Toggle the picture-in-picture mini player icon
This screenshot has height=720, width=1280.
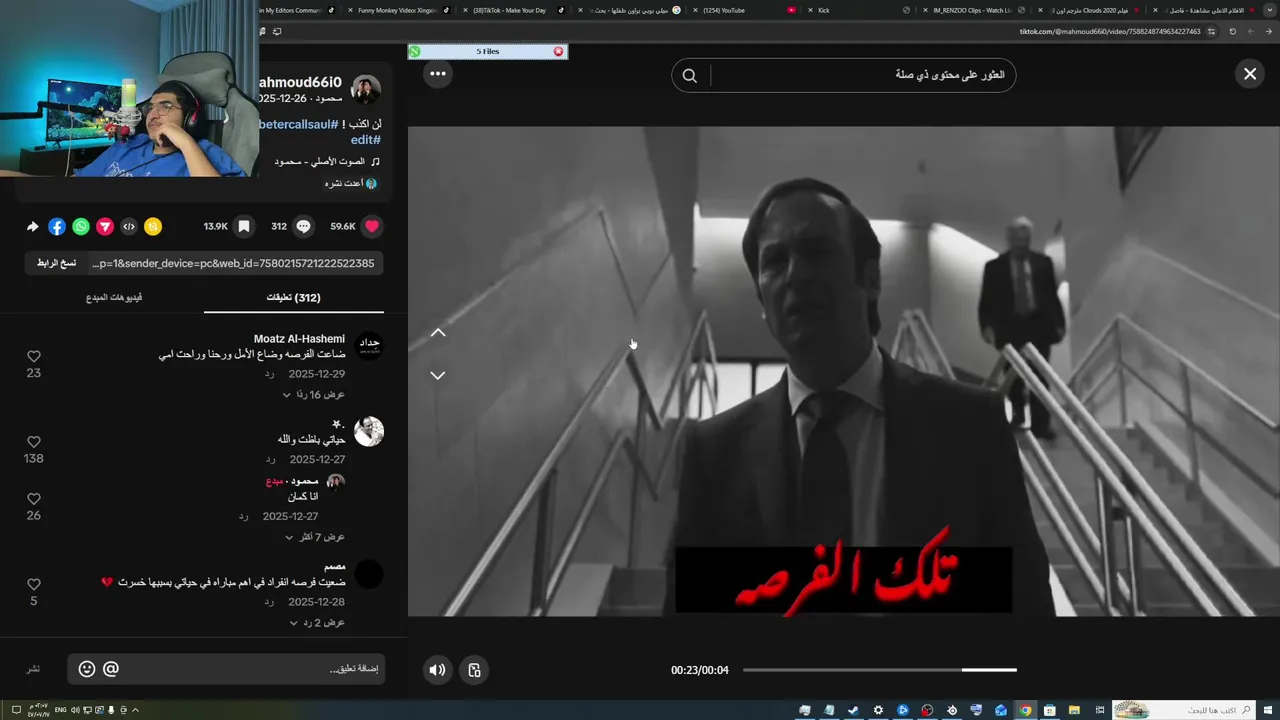tap(475, 670)
